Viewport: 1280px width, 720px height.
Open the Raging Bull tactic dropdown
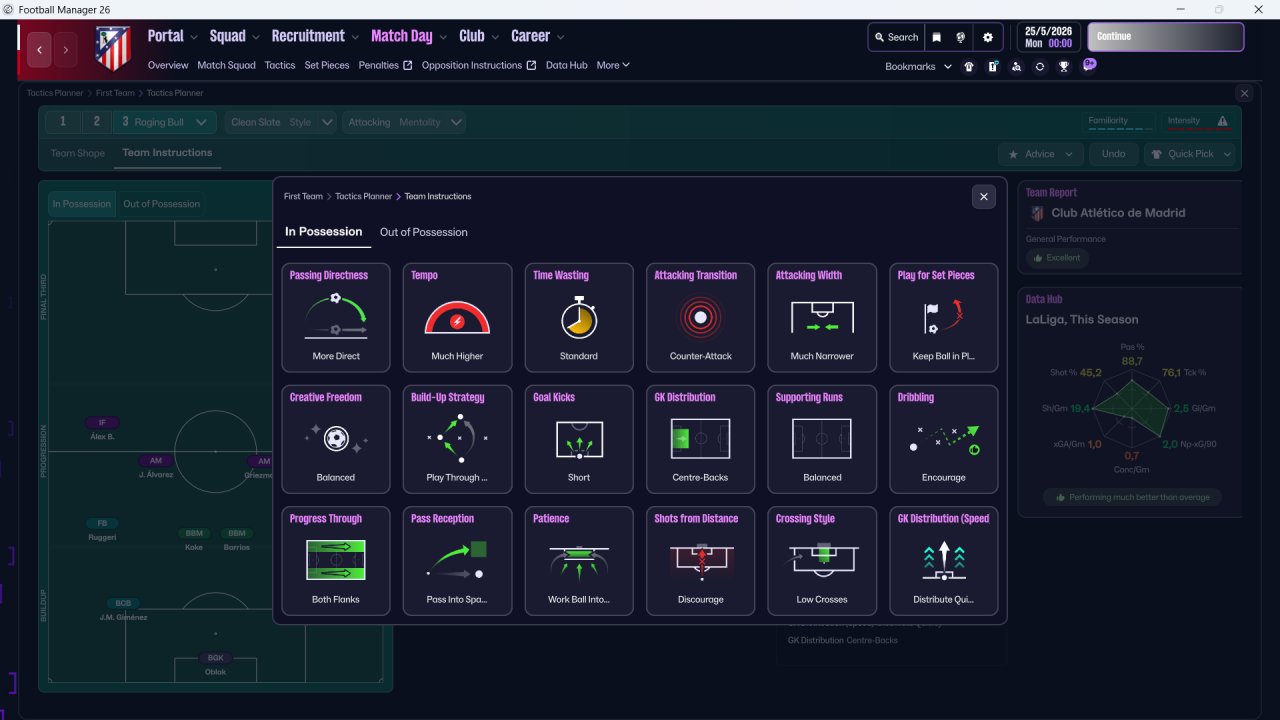163,122
